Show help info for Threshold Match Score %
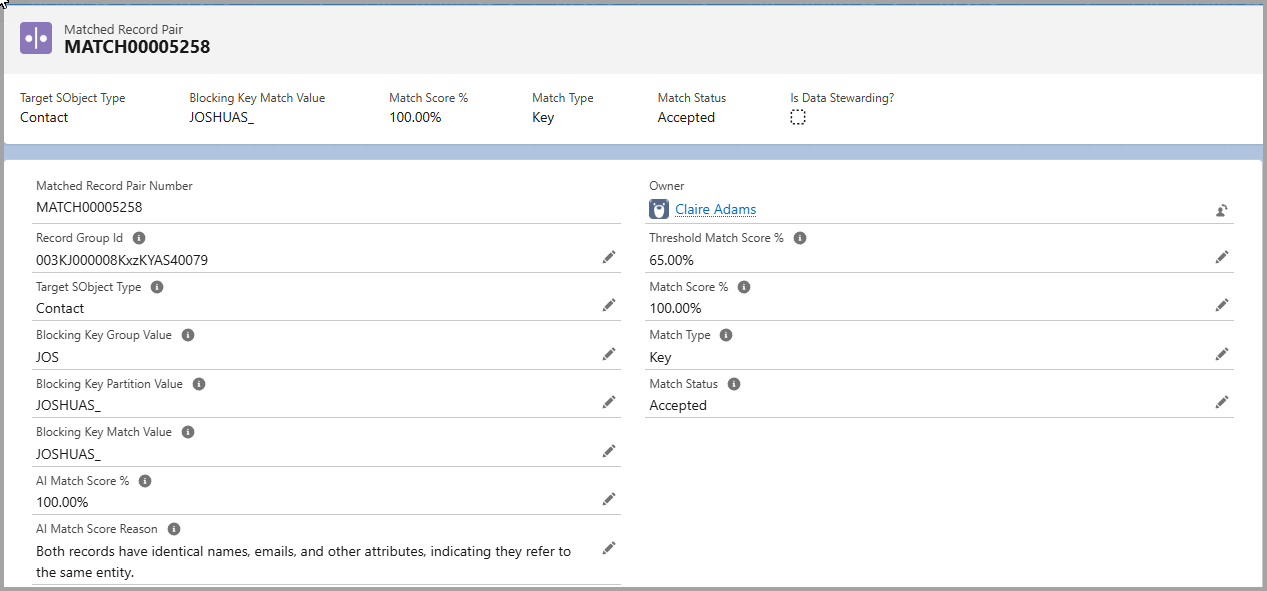The image size is (1267, 591). (800, 238)
